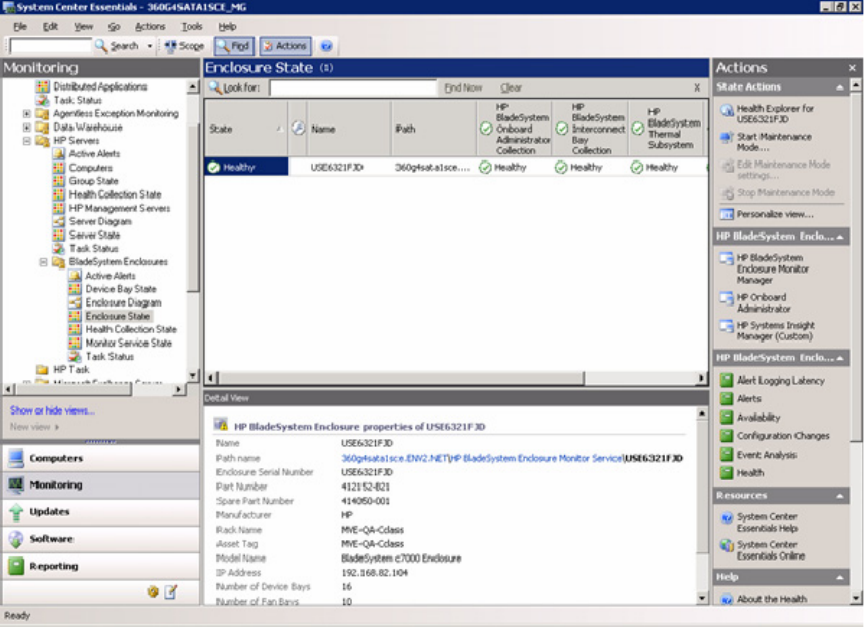Click the Show or hide views link
The image size is (864, 627).
(52, 411)
